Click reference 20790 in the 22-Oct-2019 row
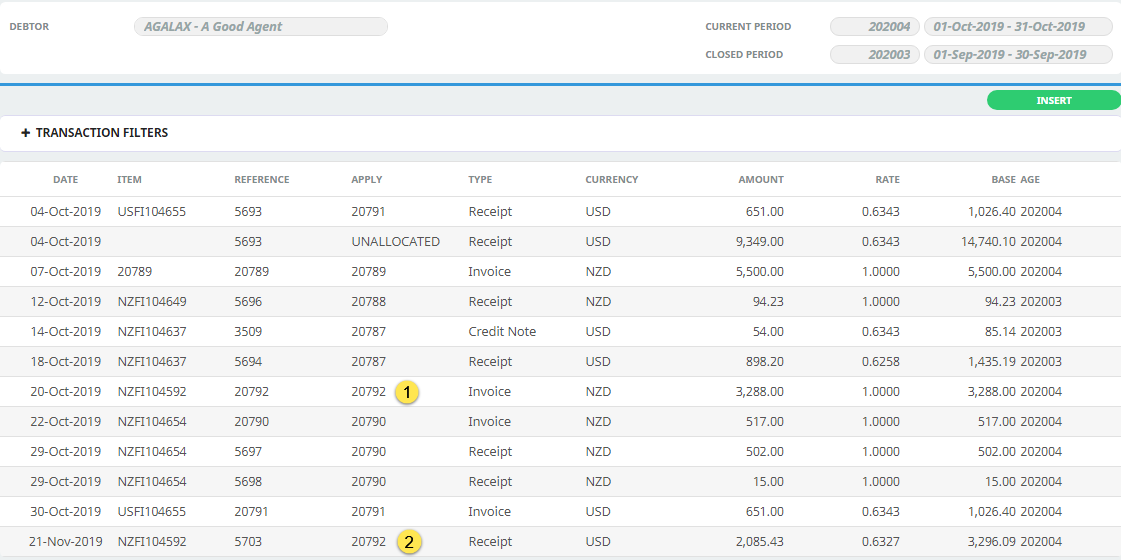The image size is (1121, 560). (x=252, y=422)
